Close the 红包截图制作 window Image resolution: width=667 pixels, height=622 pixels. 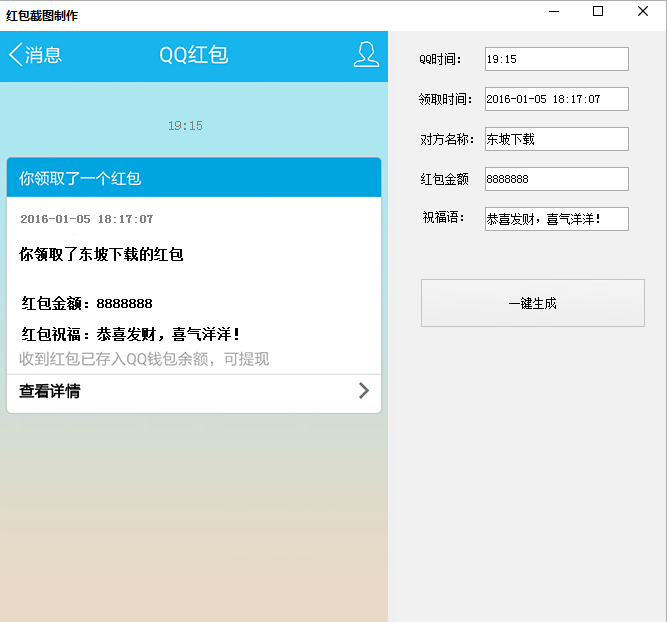[643, 11]
